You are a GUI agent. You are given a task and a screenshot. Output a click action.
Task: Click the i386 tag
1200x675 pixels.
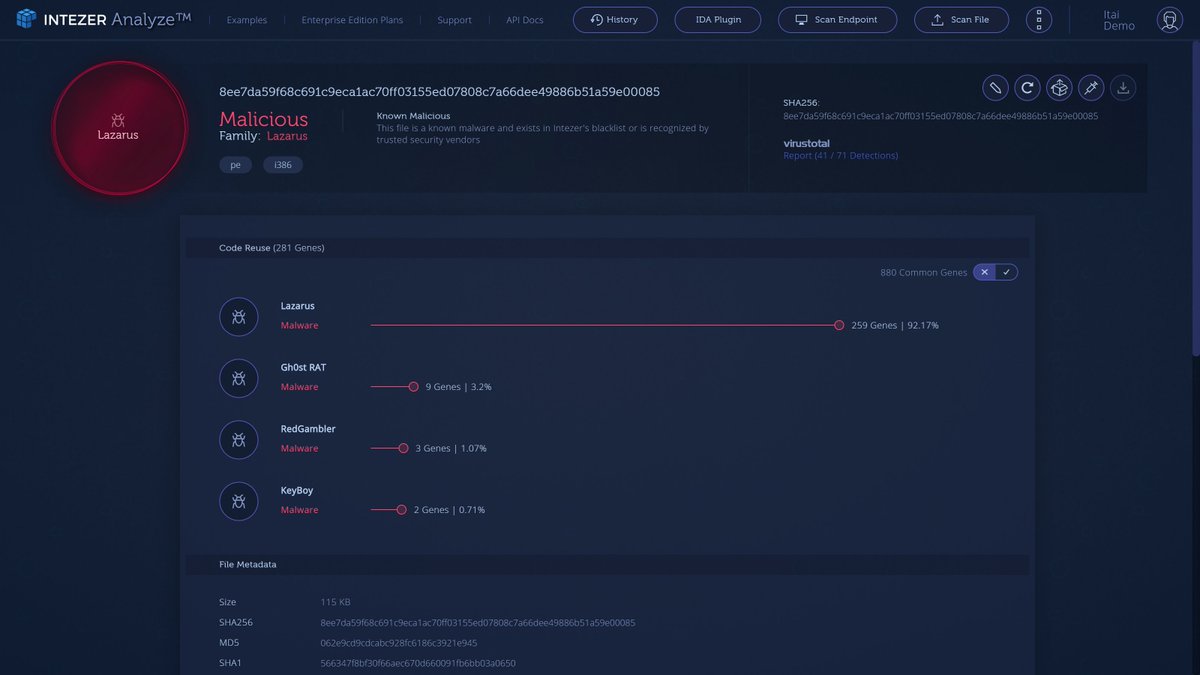tap(283, 165)
